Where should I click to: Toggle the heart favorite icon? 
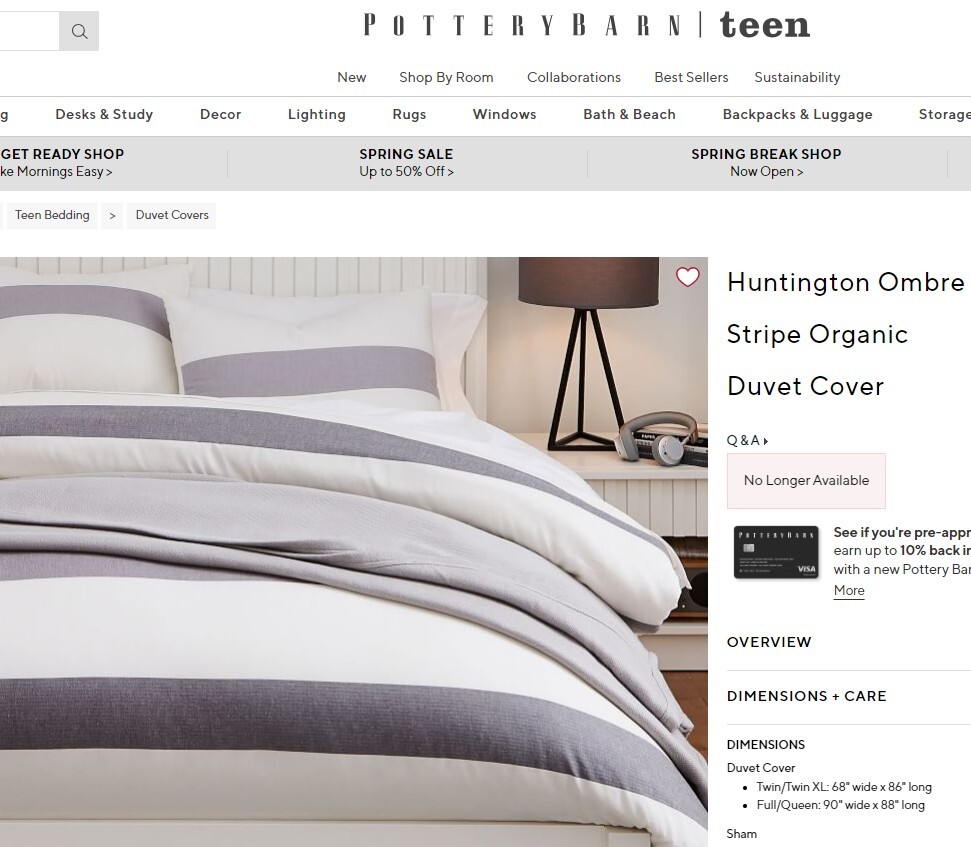tap(687, 277)
